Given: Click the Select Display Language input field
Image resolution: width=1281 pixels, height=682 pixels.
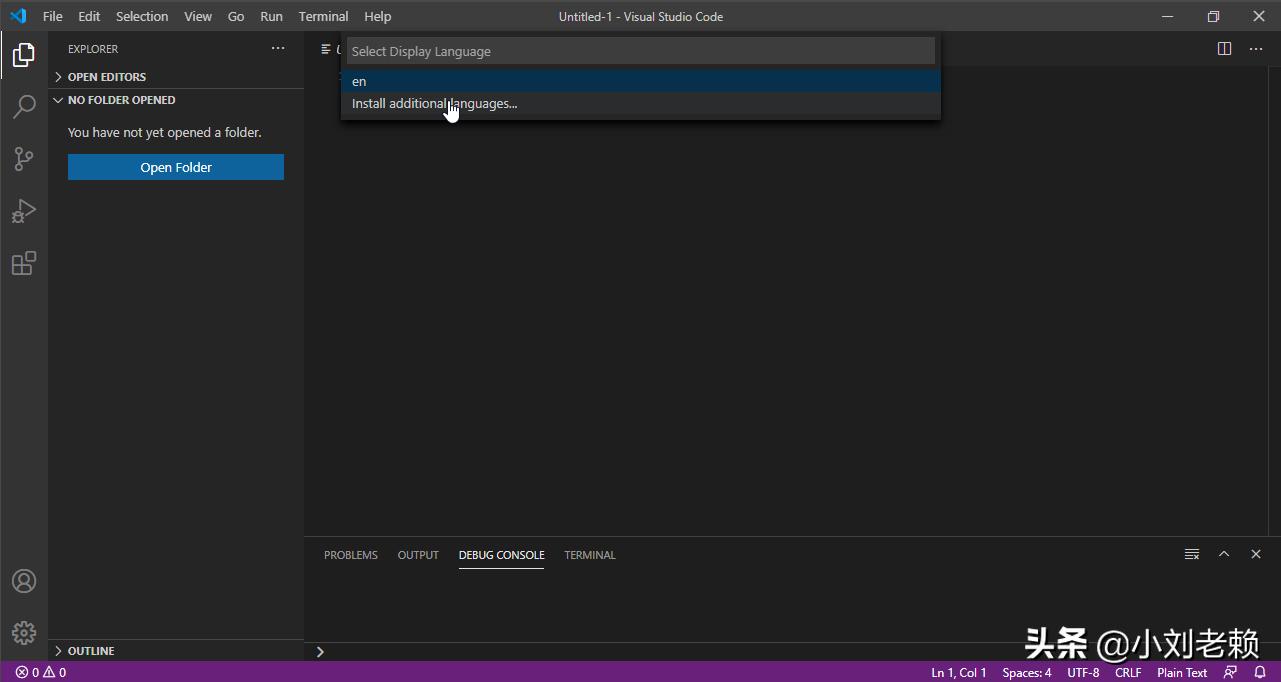Looking at the screenshot, I should [x=640, y=50].
